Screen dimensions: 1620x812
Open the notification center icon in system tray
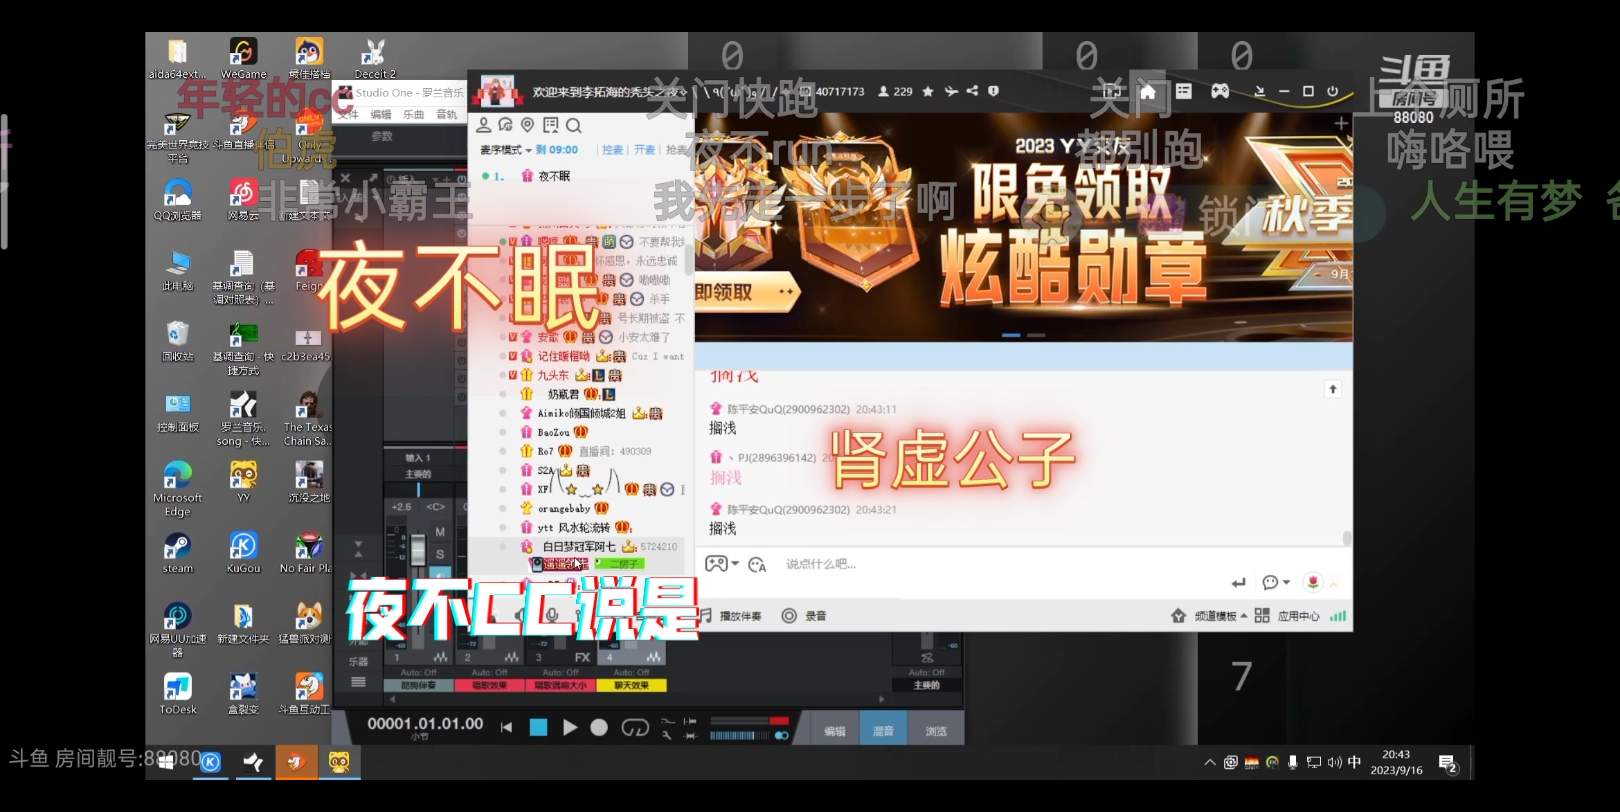coord(1448,764)
